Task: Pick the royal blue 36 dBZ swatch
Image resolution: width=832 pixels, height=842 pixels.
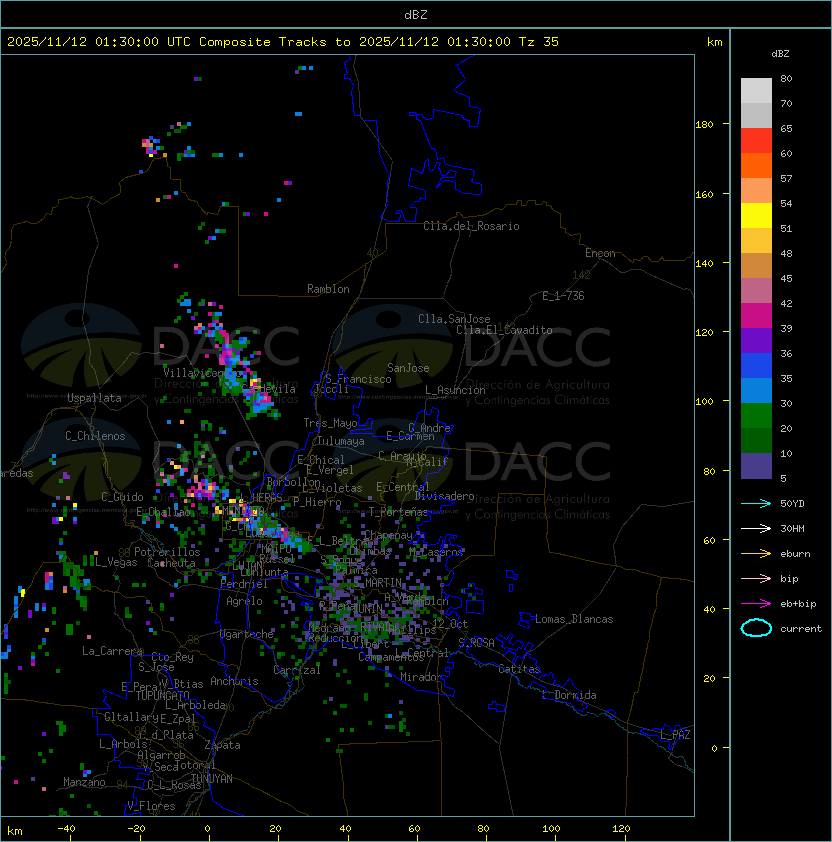Action: [756, 366]
